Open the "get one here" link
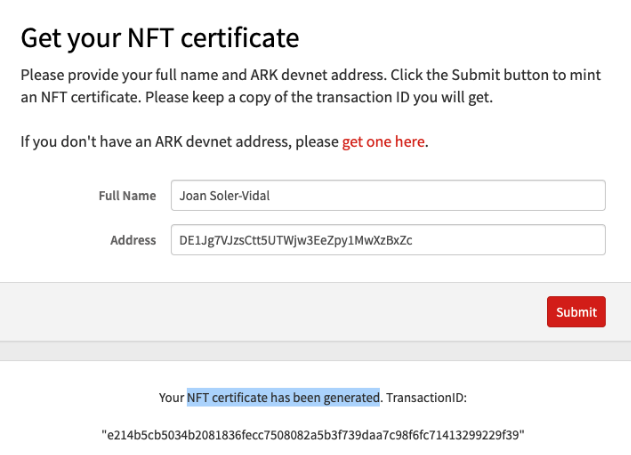The height and width of the screenshot is (455, 631). coord(384,142)
